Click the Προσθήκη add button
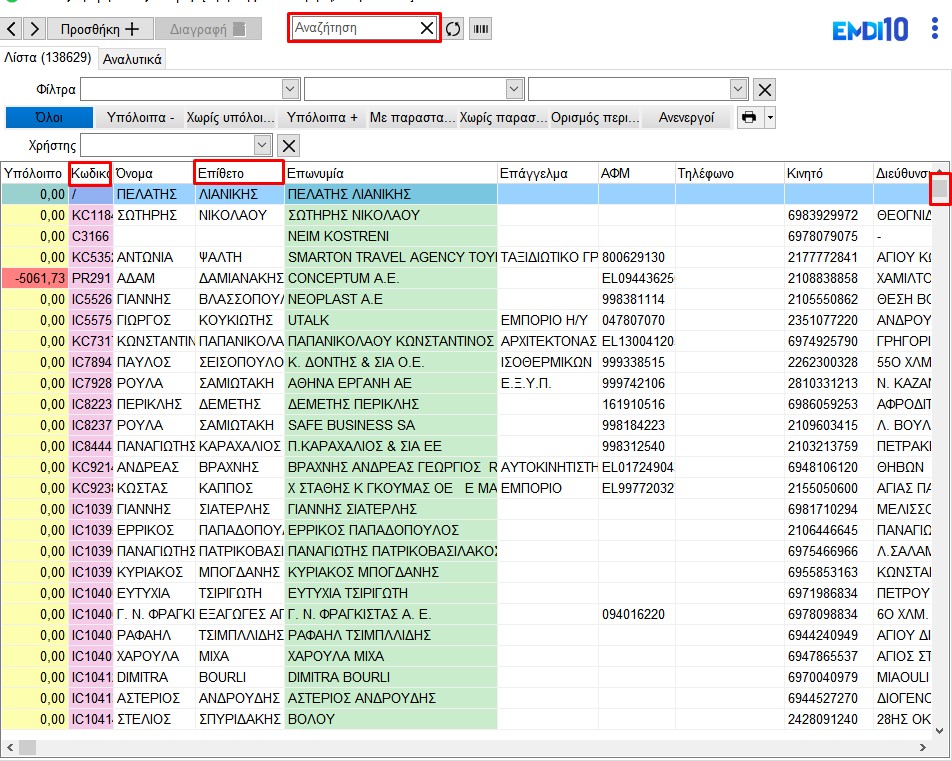 [x=100, y=29]
